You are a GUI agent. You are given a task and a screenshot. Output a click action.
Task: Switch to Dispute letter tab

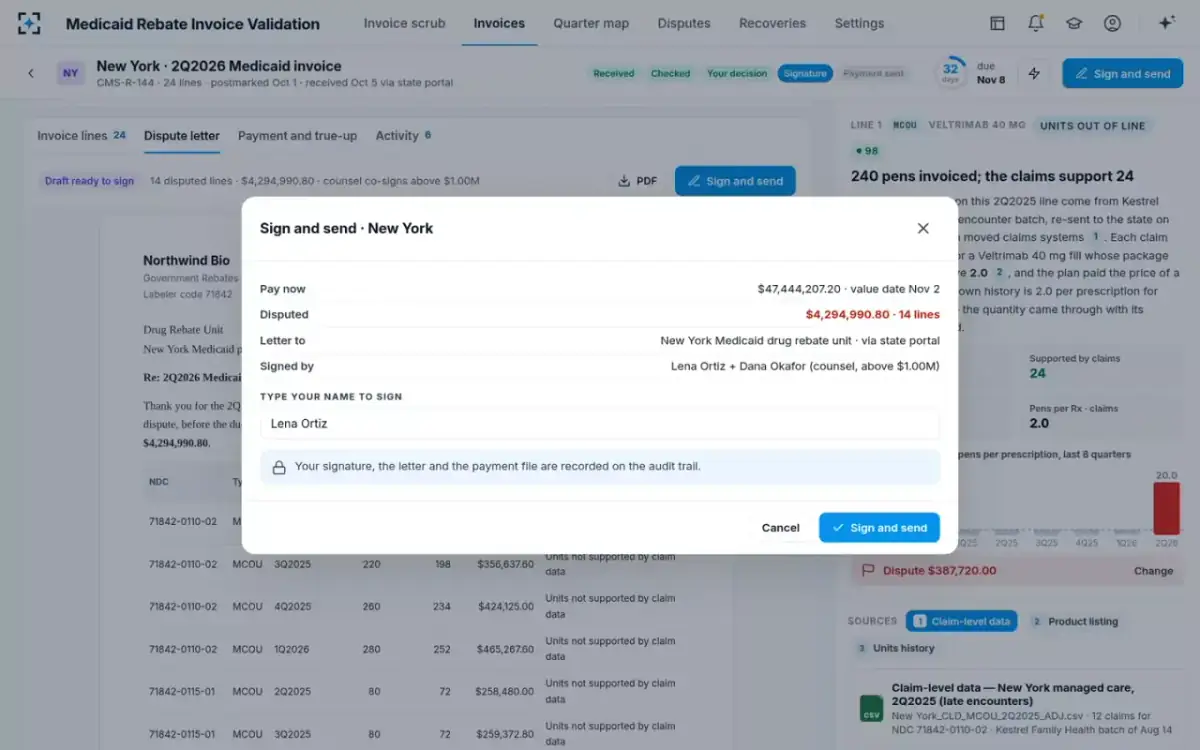point(182,135)
